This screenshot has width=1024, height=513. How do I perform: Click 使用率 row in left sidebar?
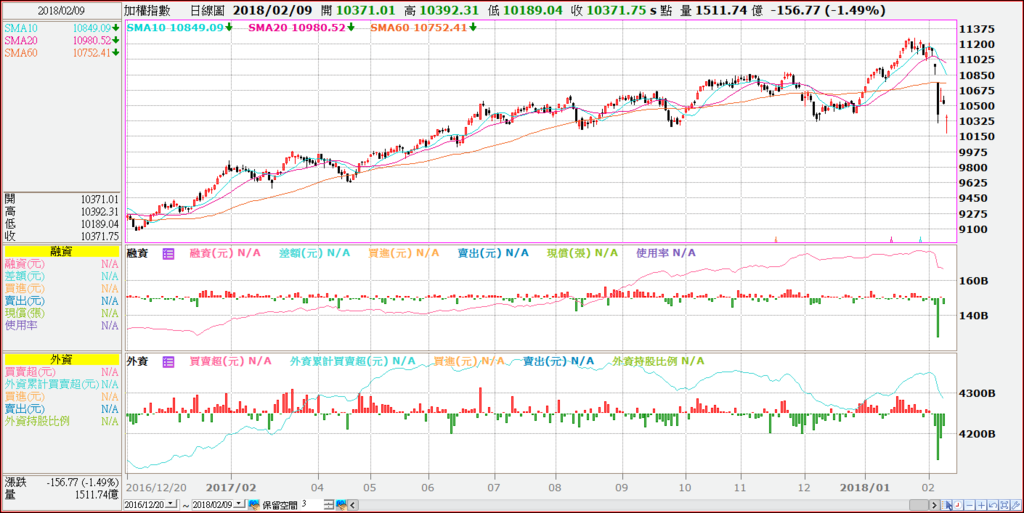click(61, 325)
